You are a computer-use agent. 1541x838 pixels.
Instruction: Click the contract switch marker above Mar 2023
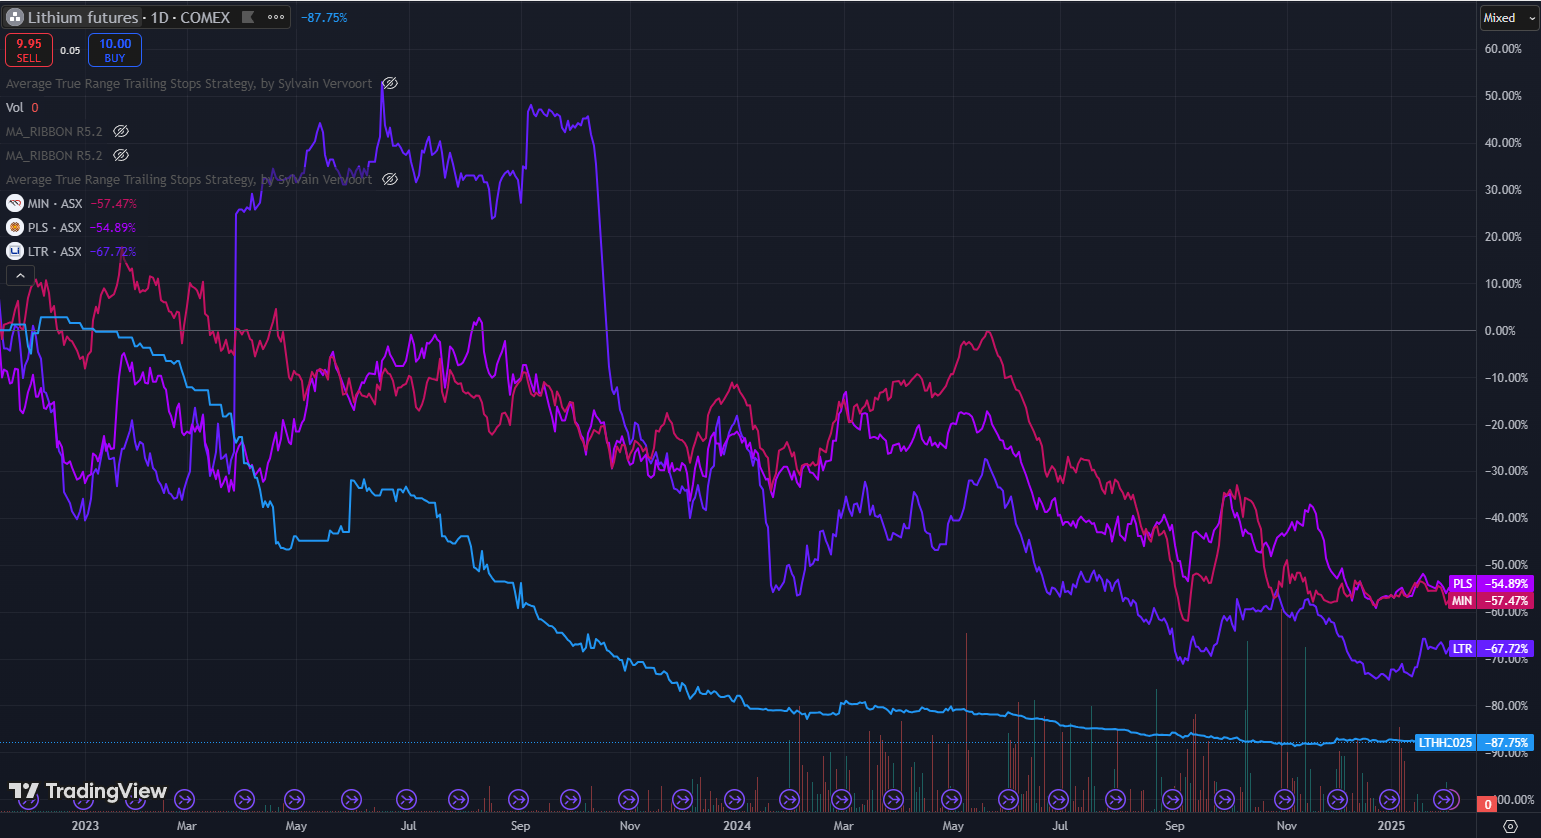(x=184, y=799)
